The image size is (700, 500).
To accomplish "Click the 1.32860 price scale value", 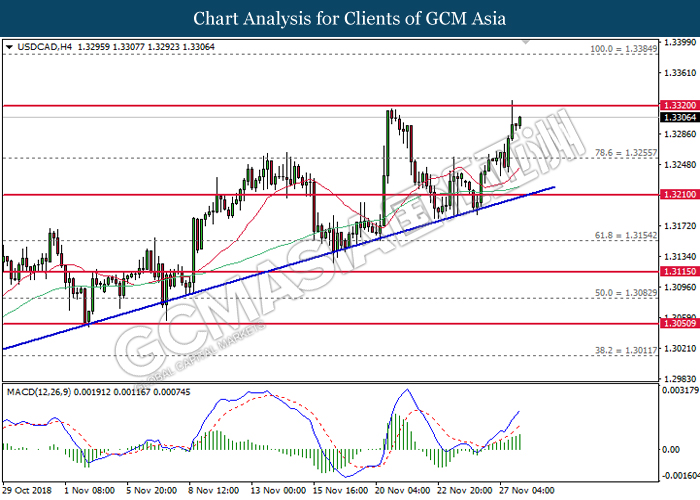I will pos(680,133).
